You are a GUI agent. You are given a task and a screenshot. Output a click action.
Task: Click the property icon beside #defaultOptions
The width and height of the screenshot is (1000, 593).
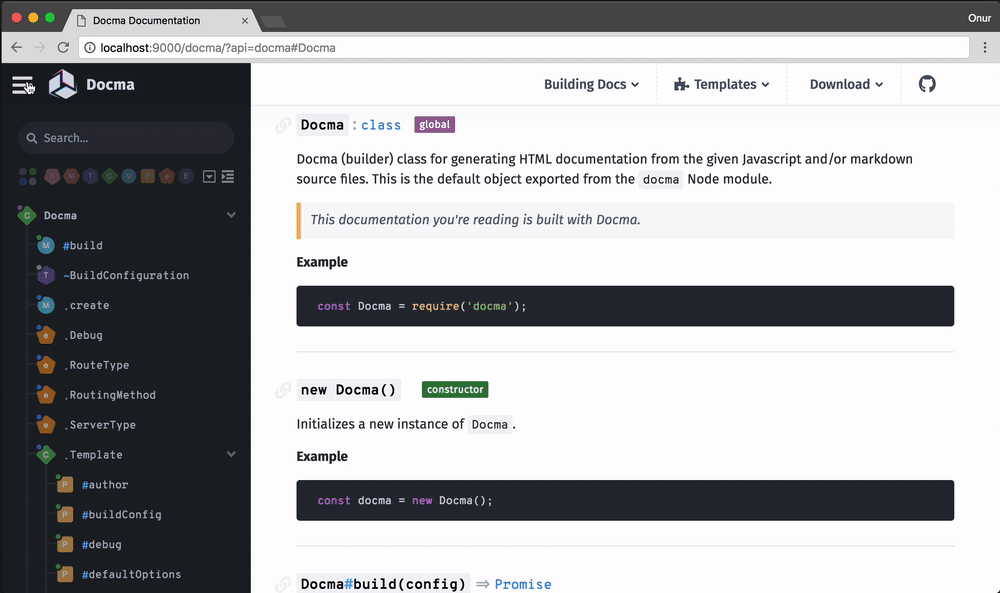[64, 575]
